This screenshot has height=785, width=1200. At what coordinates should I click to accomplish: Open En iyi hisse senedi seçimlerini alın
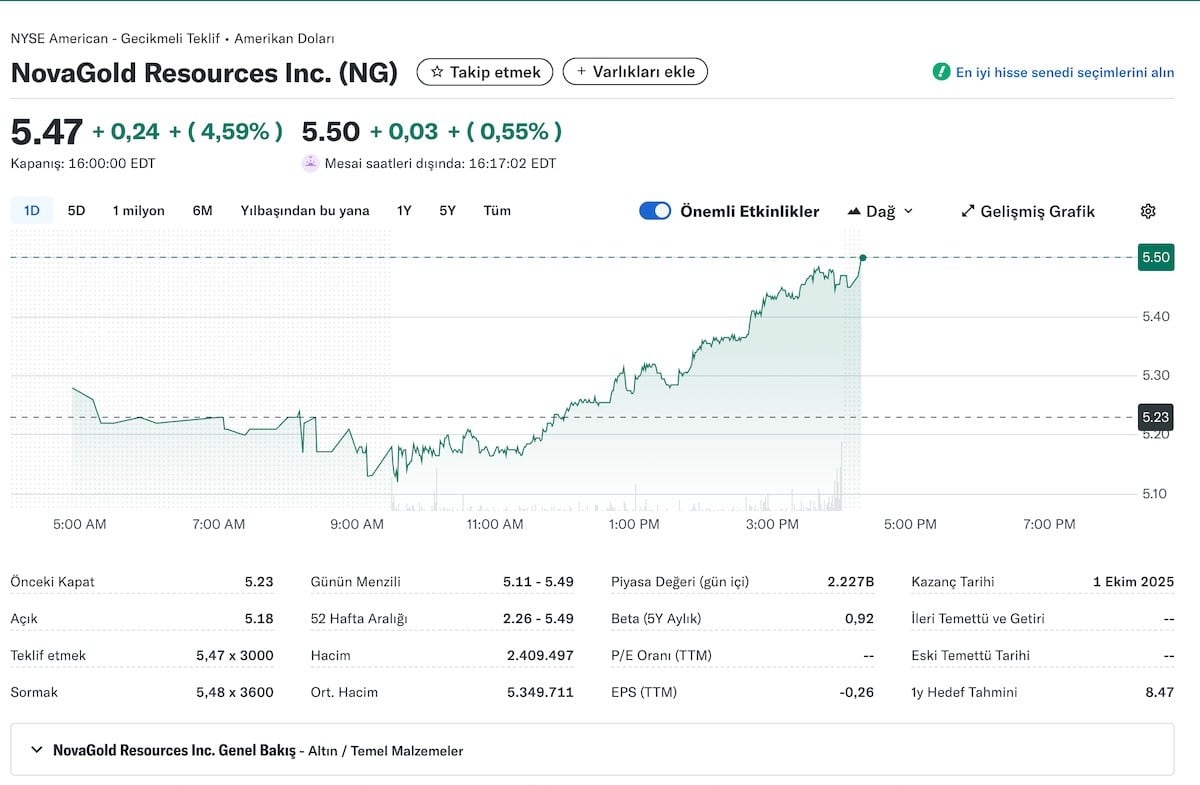(1065, 72)
